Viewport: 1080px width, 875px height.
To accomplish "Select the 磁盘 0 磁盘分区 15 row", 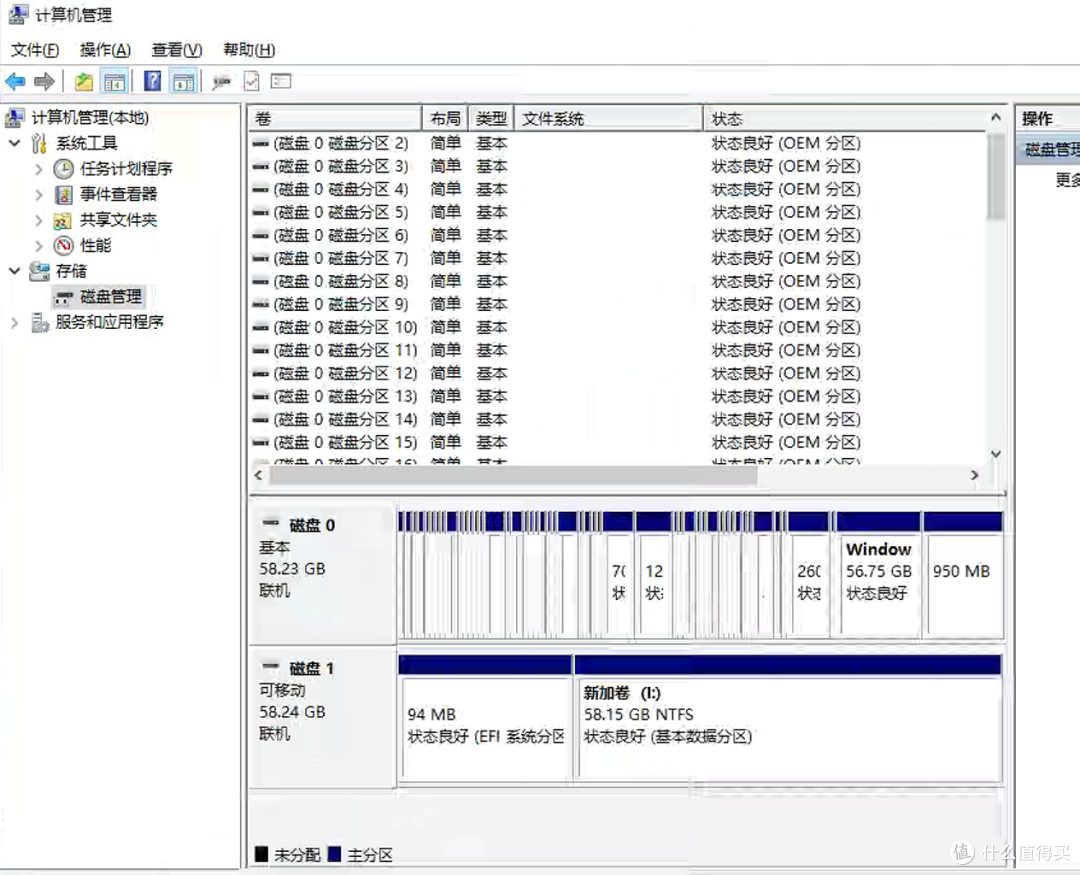I will point(617,442).
